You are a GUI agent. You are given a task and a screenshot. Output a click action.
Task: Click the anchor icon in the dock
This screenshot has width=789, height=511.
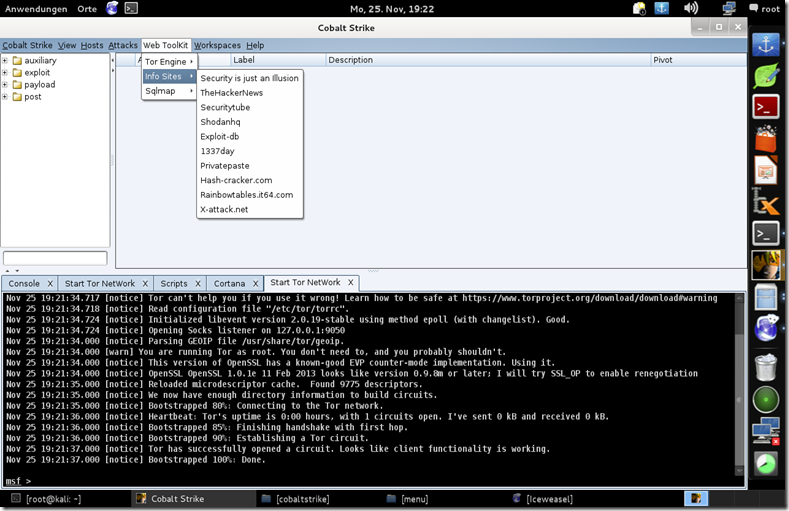pyautogui.click(x=765, y=44)
